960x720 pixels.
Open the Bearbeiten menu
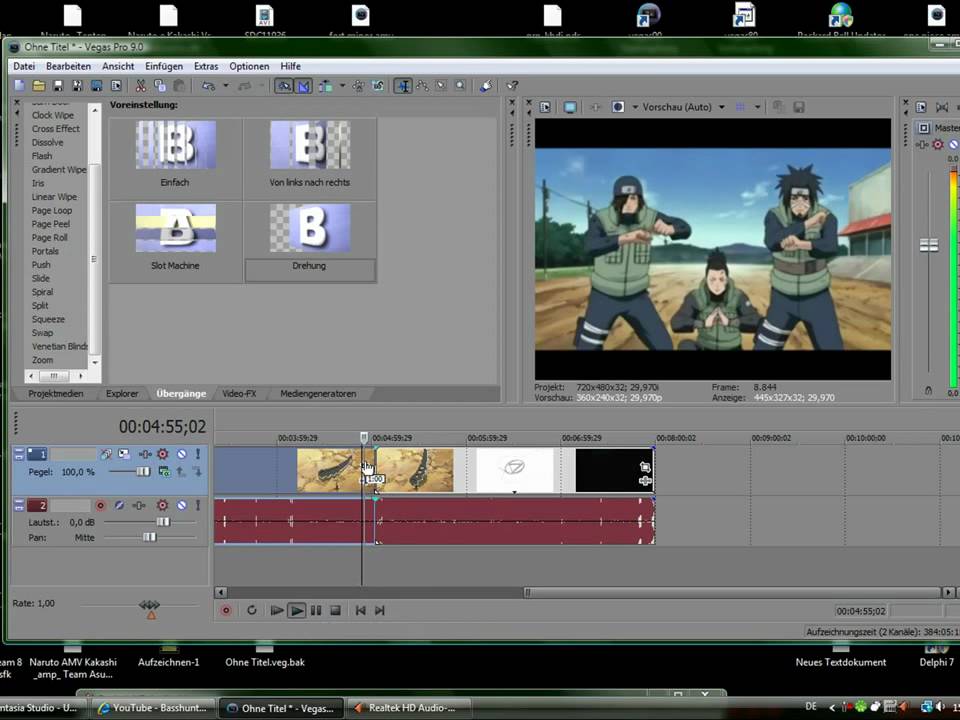[69, 66]
